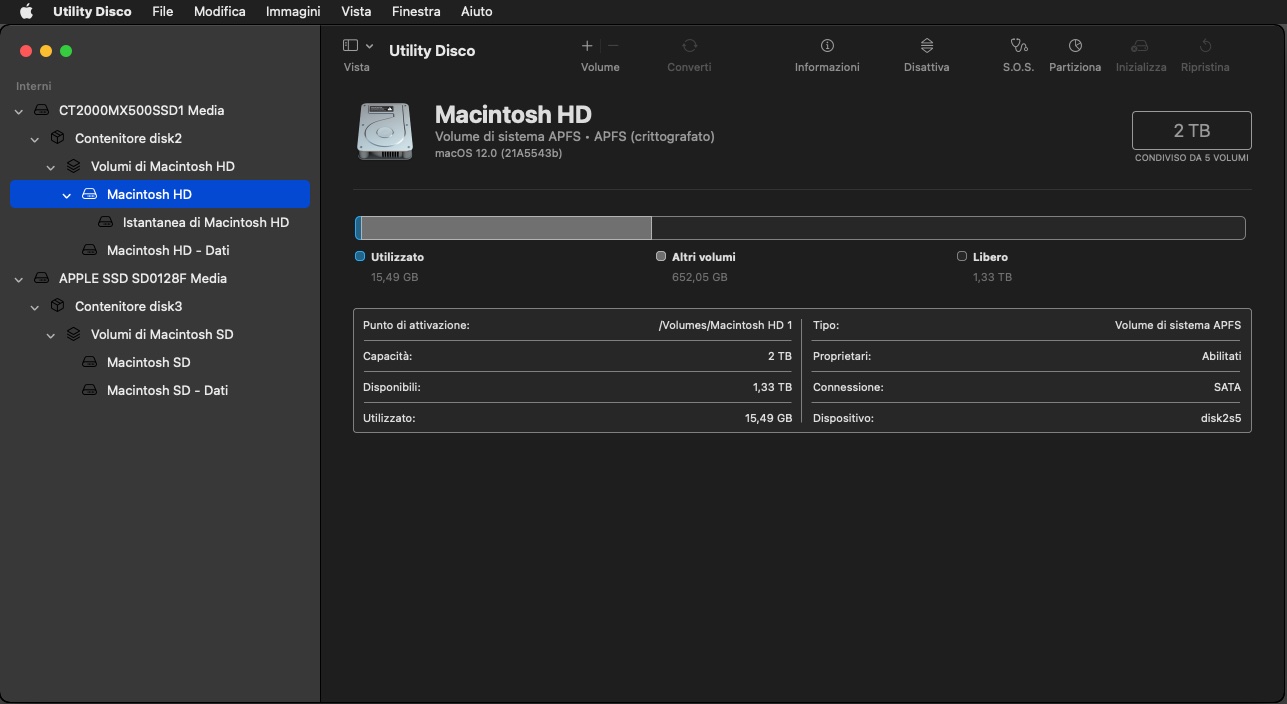Viewport: 1287px width, 704px height.
Task: Select Istantanea di Macintosh HD snapshot
Action: (x=205, y=223)
